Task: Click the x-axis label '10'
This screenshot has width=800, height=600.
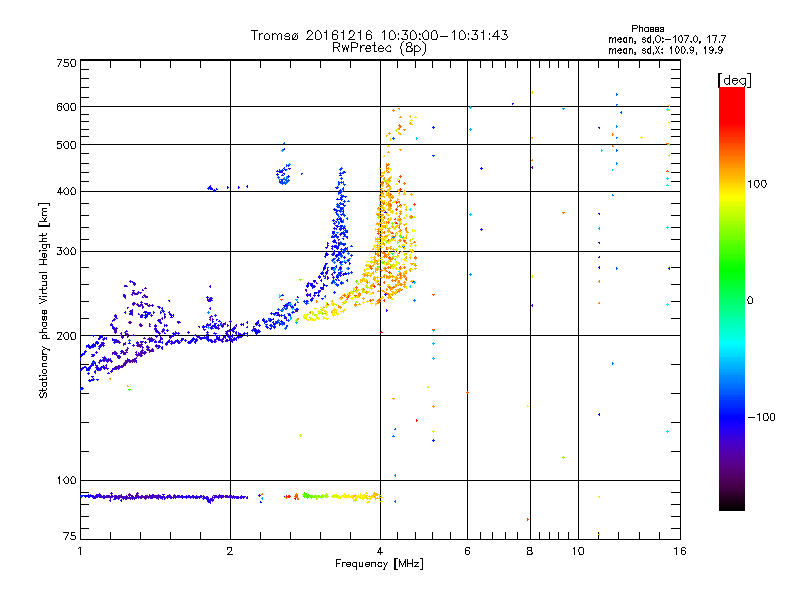Action: pos(578,551)
